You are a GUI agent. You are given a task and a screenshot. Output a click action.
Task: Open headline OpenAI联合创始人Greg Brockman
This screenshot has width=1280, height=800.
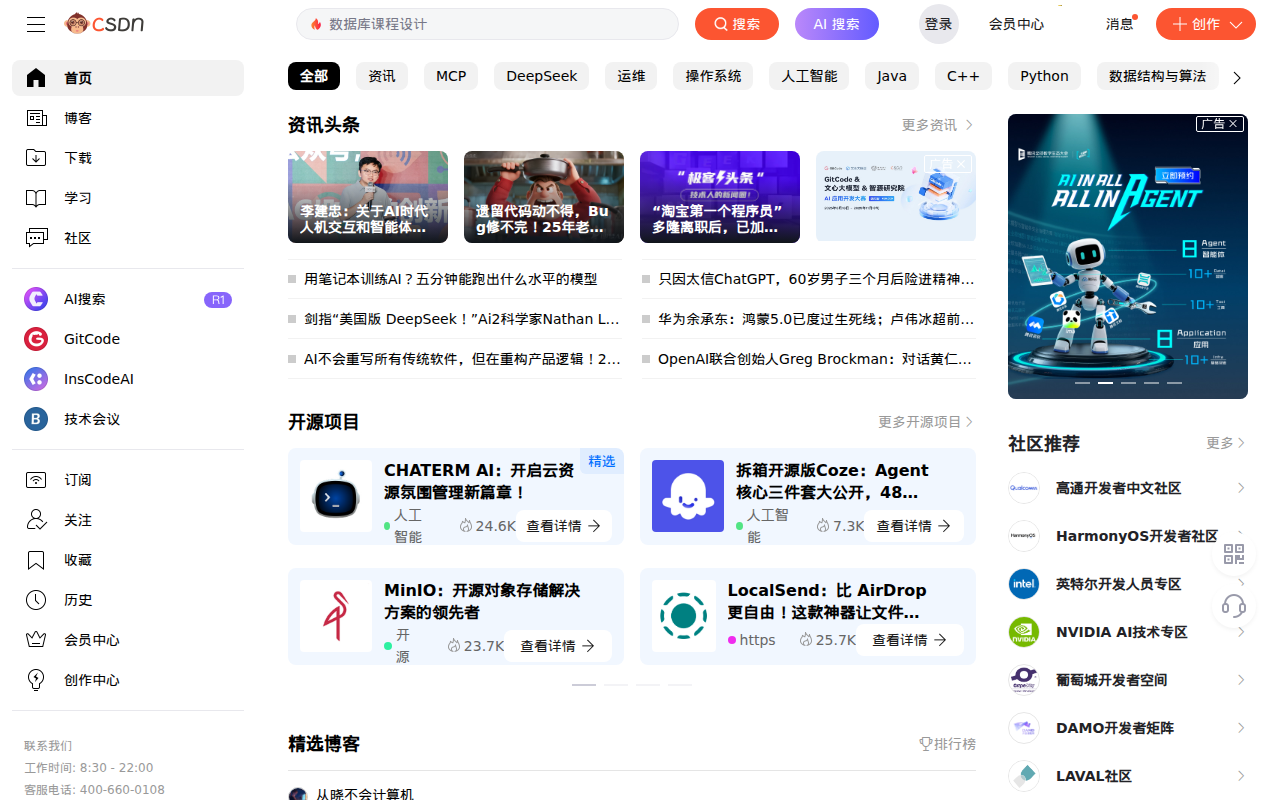[816, 359]
